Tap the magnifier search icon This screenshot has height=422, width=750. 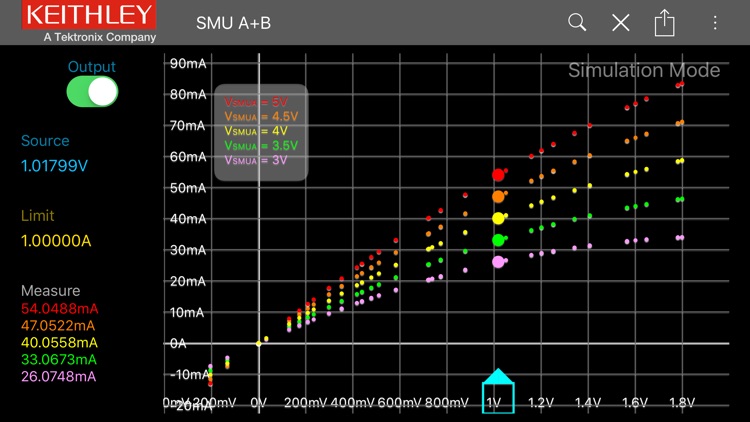[x=577, y=22]
